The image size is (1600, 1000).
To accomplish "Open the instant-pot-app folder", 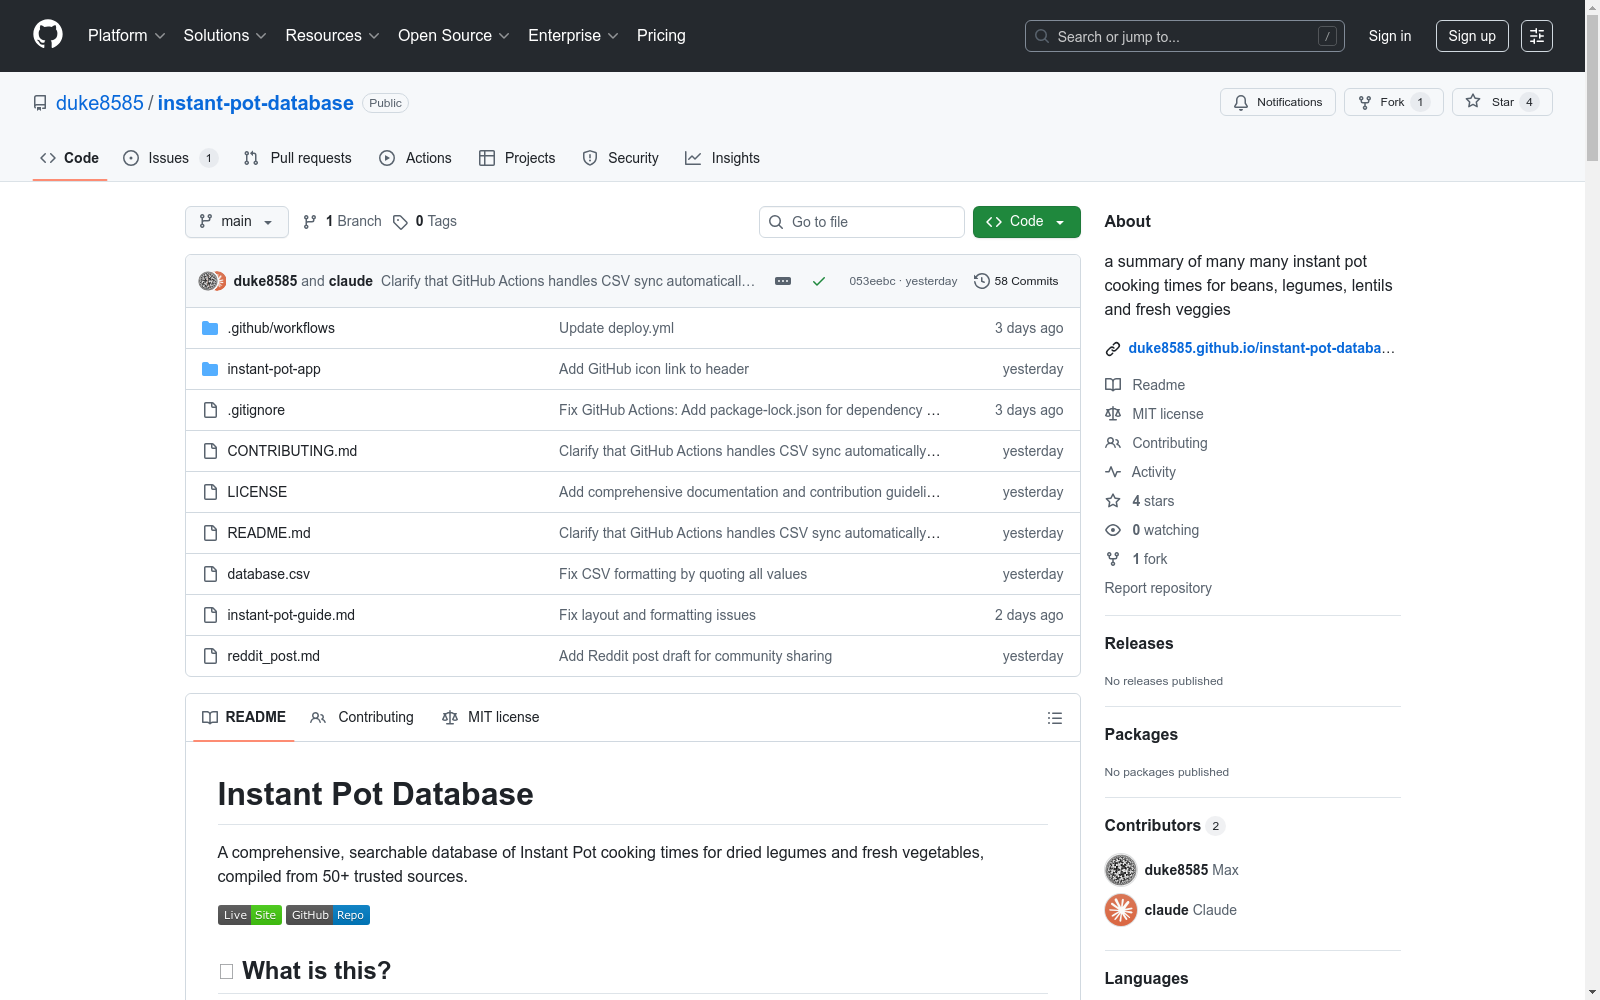I will [274, 369].
